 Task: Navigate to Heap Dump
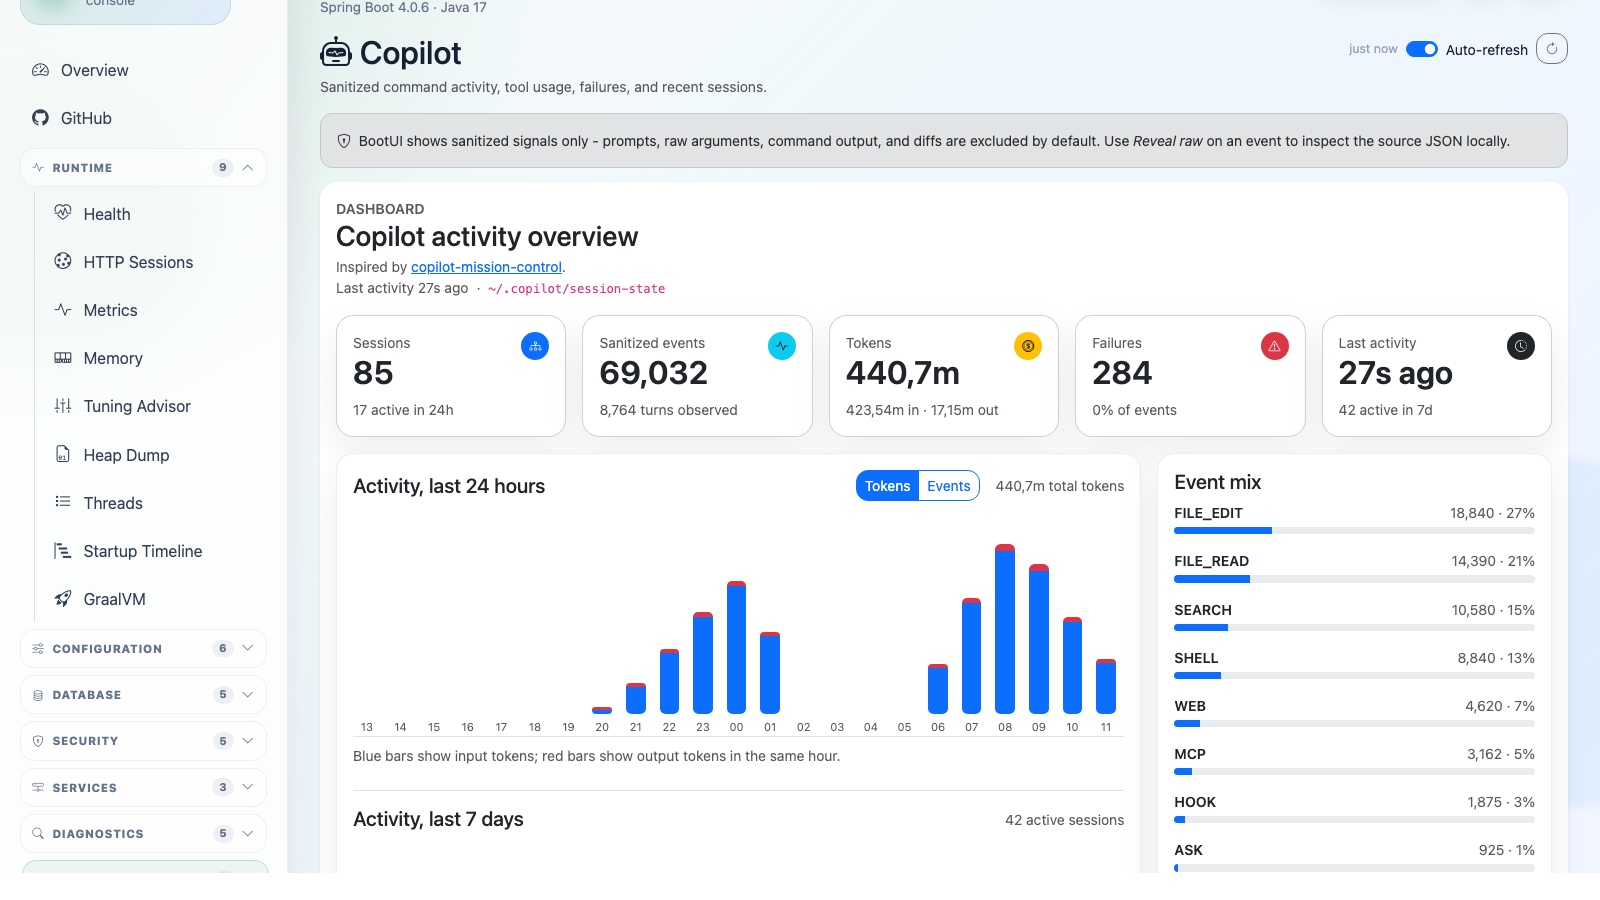point(155,455)
